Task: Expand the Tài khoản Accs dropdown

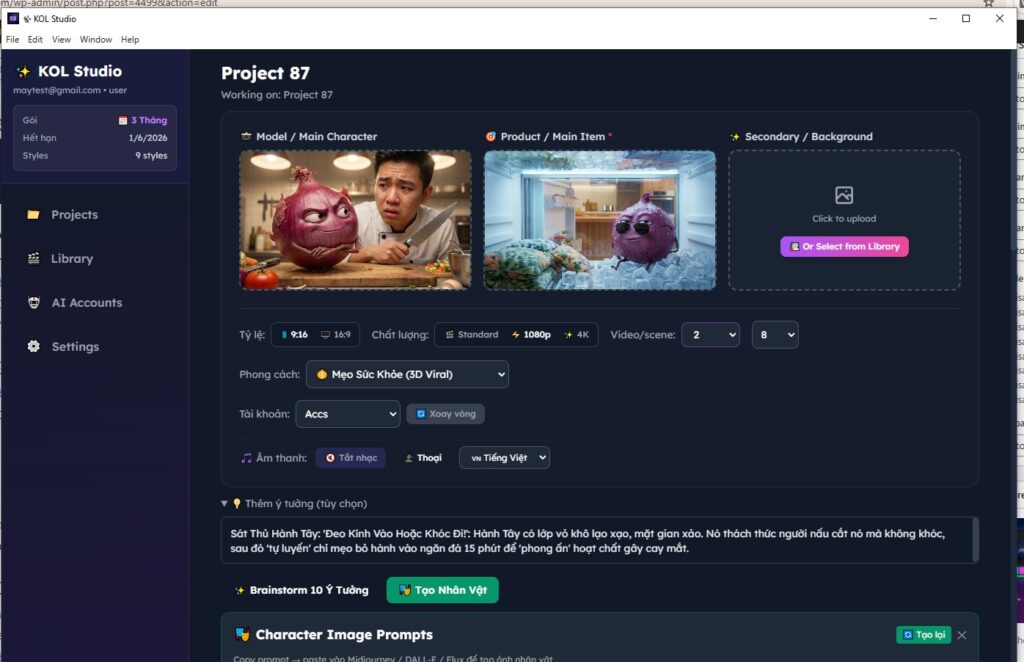Action: 348,414
